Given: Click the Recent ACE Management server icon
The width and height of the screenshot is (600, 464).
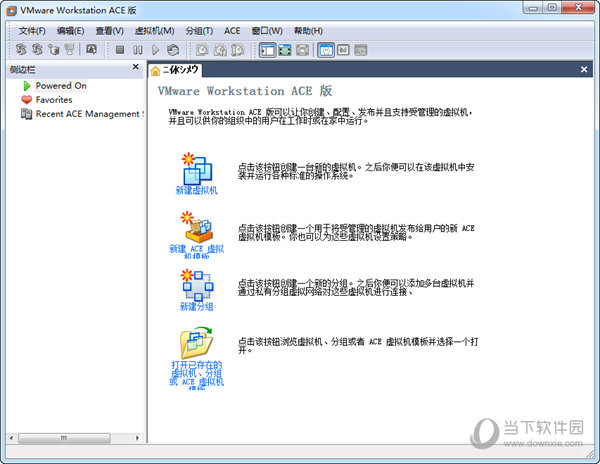Looking at the screenshot, I should click(x=26, y=114).
